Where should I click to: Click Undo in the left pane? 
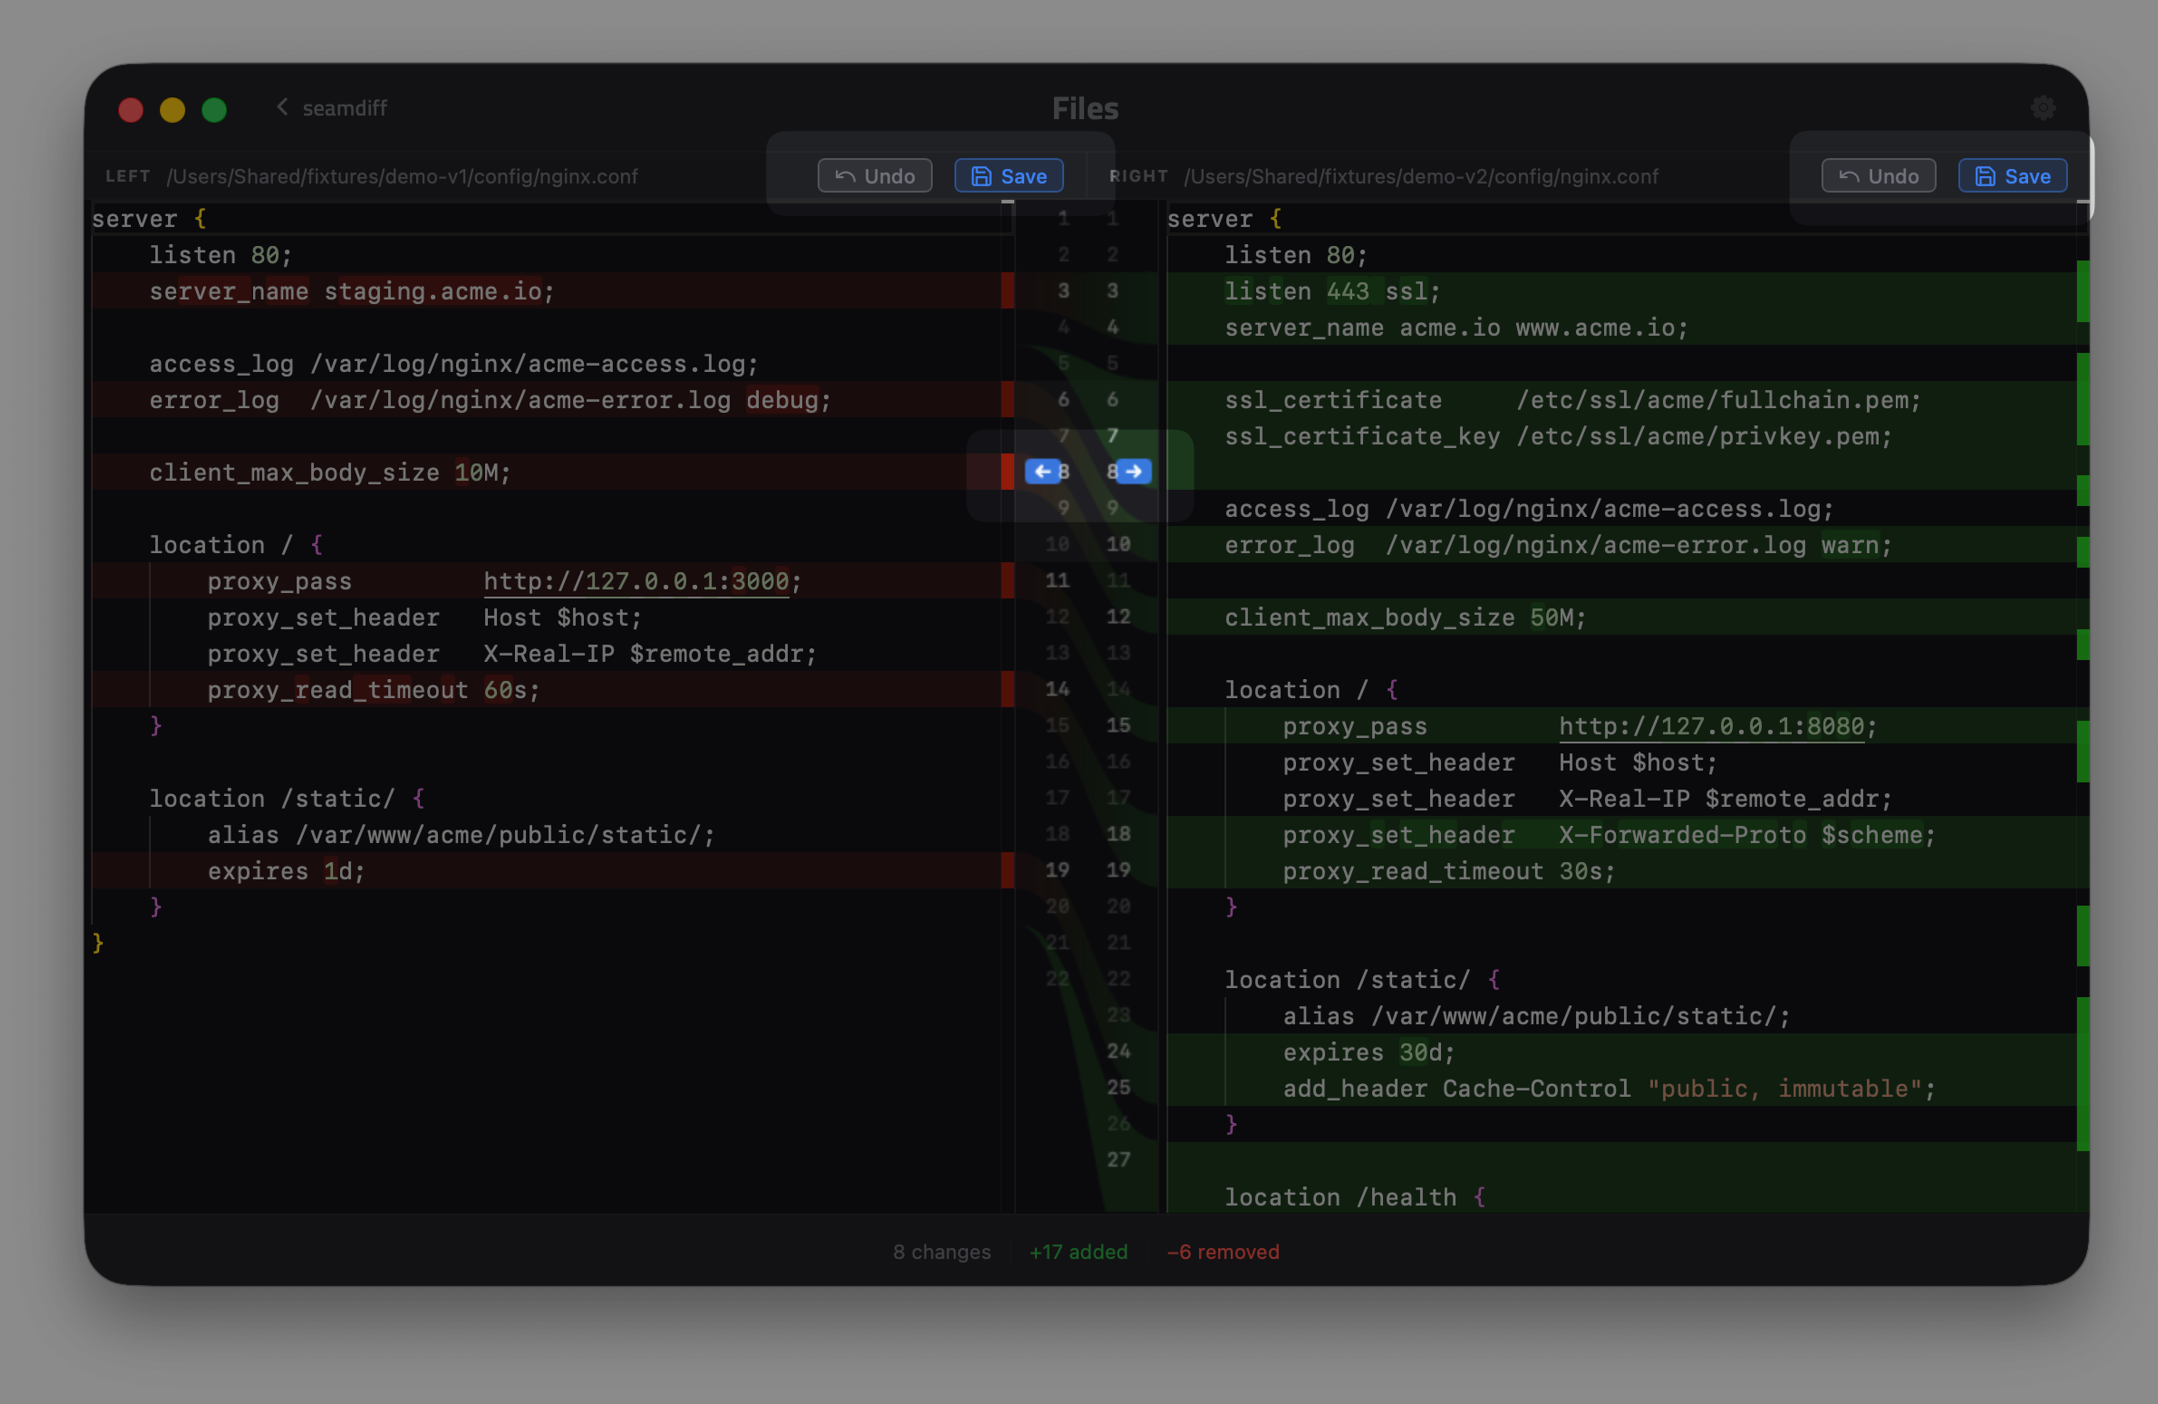[875, 176]
